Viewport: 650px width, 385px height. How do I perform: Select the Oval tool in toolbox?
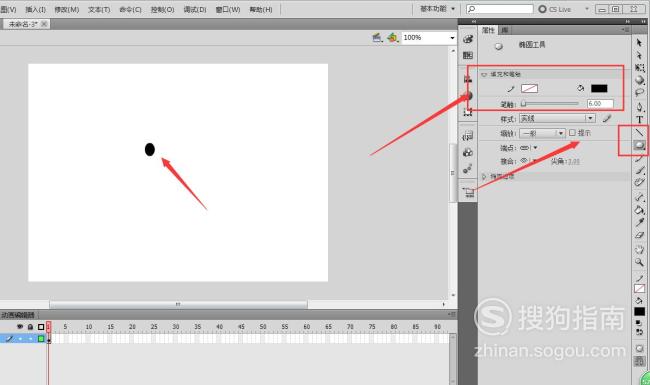click(x=640, y=145)
